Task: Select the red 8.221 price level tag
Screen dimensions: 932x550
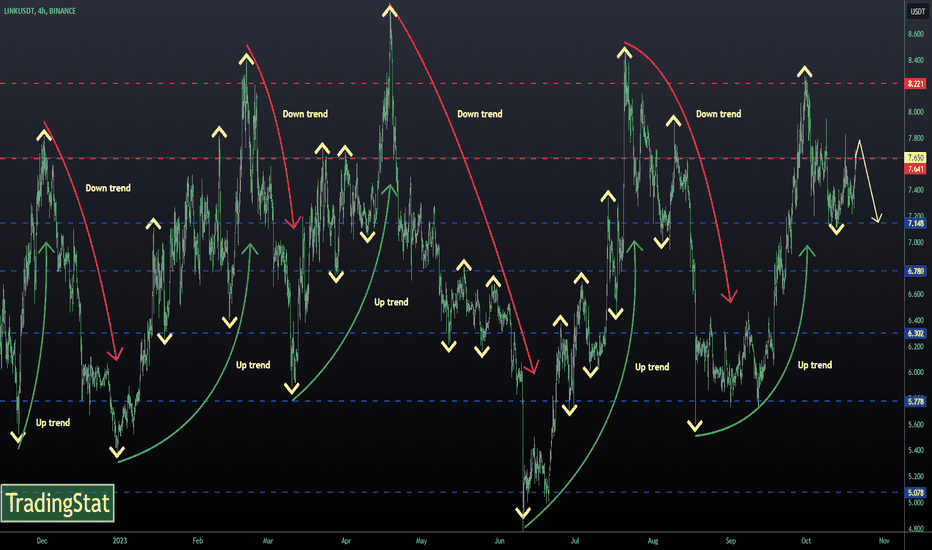Action: click(916, 84)
